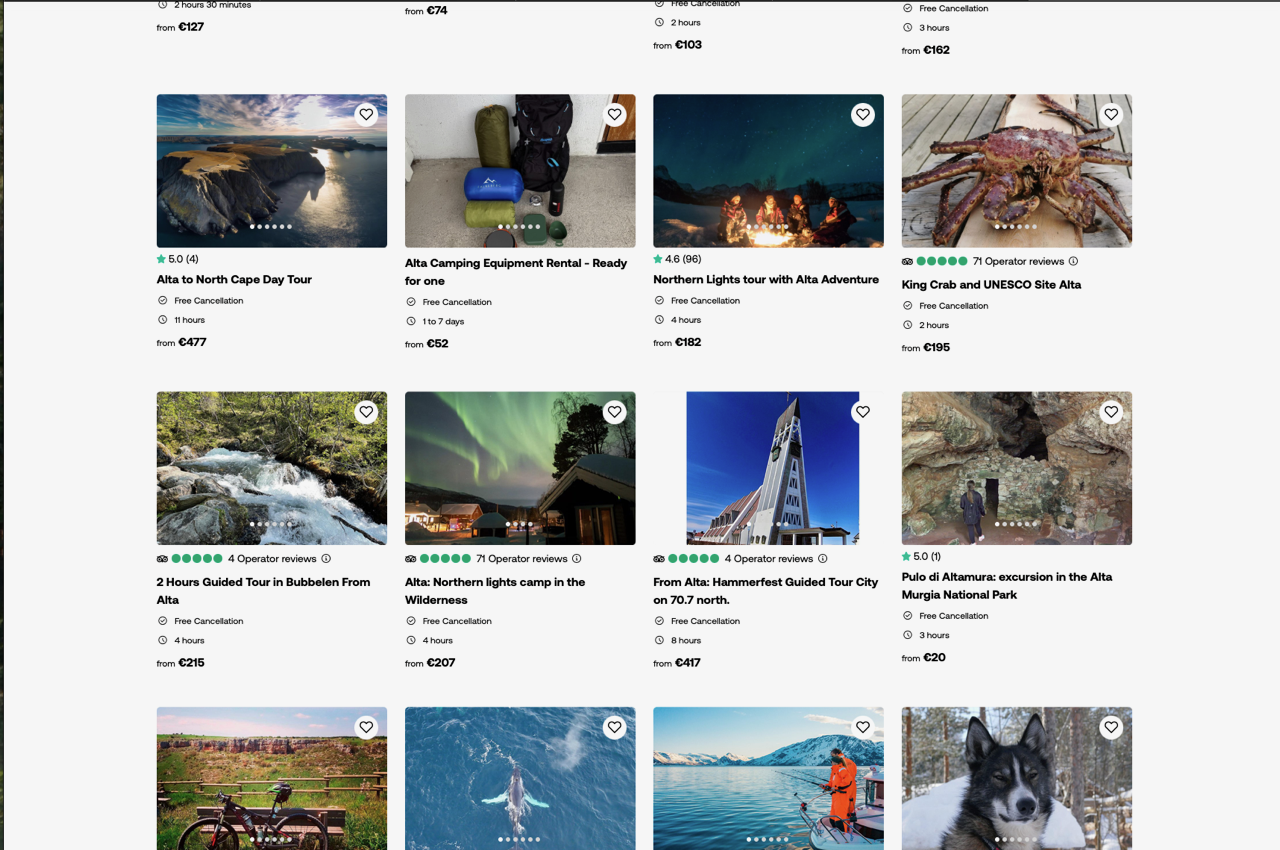Save Northern Lights tour with Alta Adventure to wishlist

[x=862, y=115]
